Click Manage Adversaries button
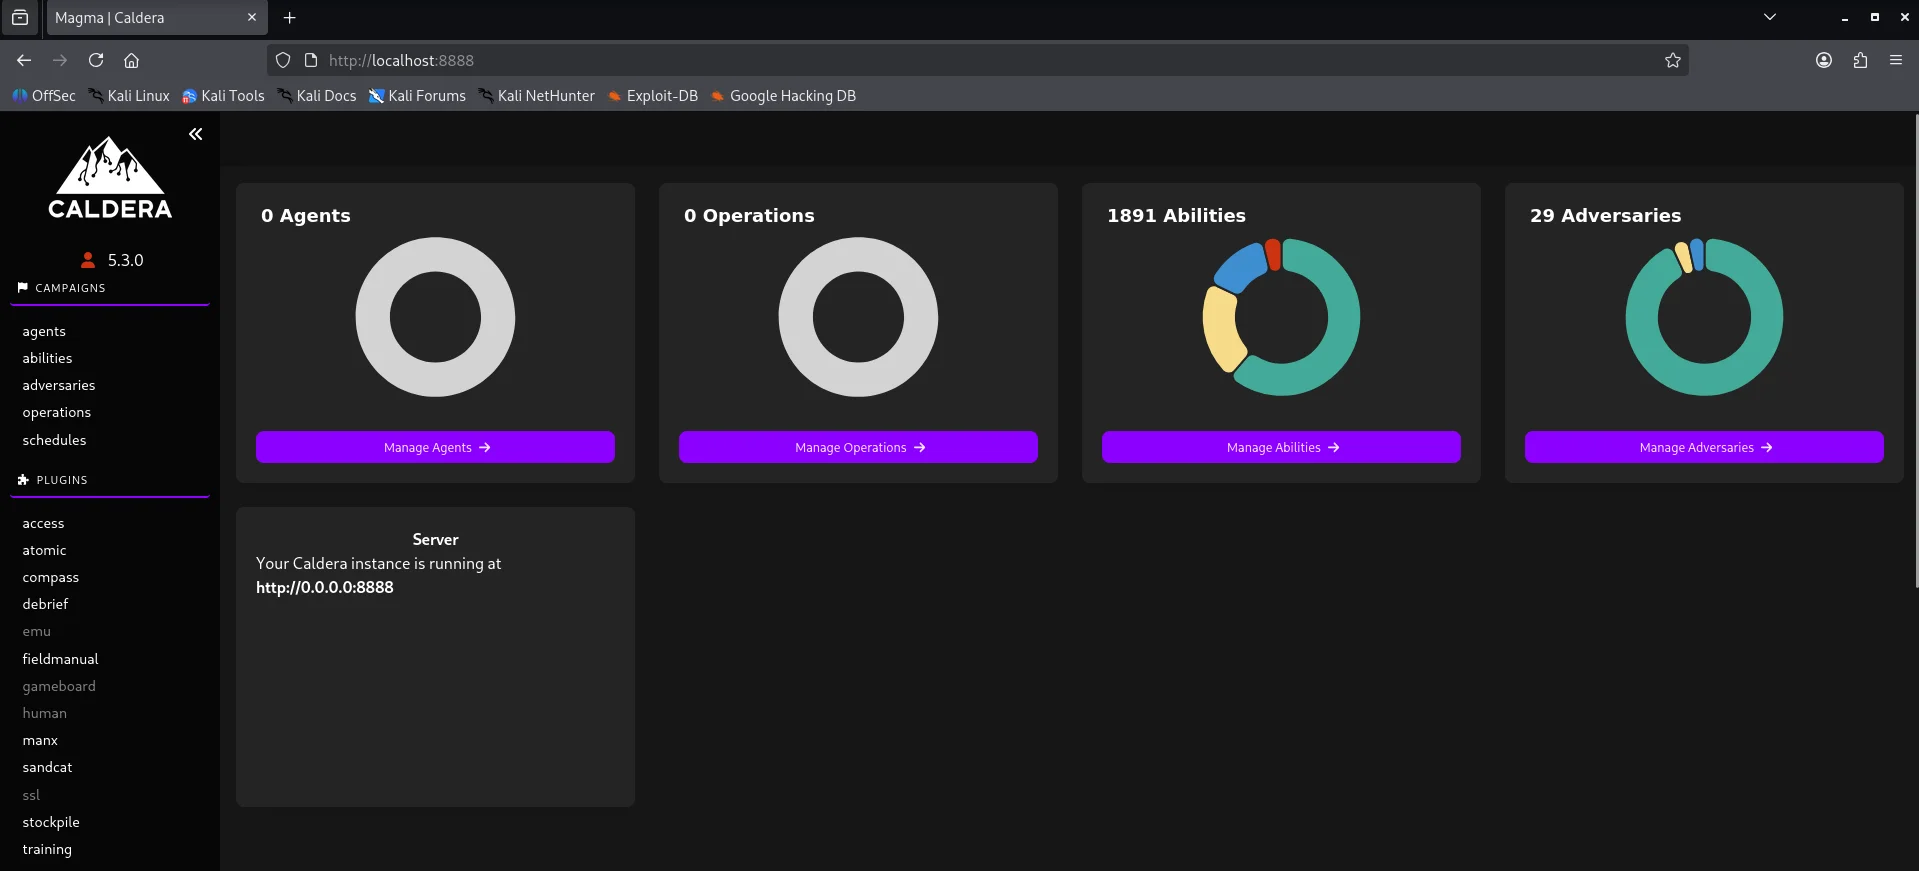This screenshot has height=871, width=1919. point(1704,447)
